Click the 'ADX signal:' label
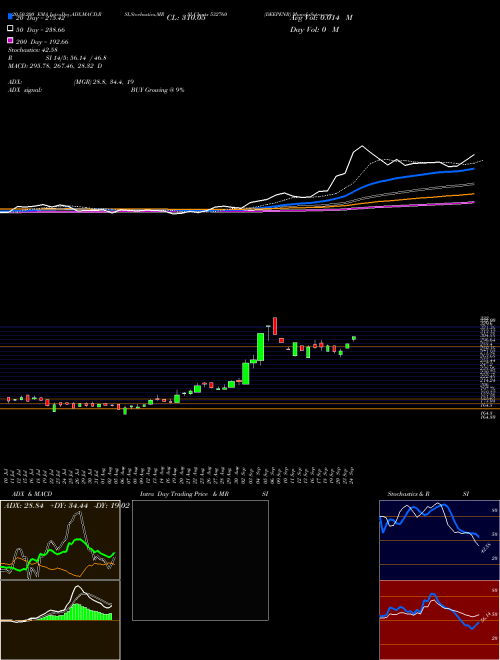This screenshot has width=500, height=660. 25,90
